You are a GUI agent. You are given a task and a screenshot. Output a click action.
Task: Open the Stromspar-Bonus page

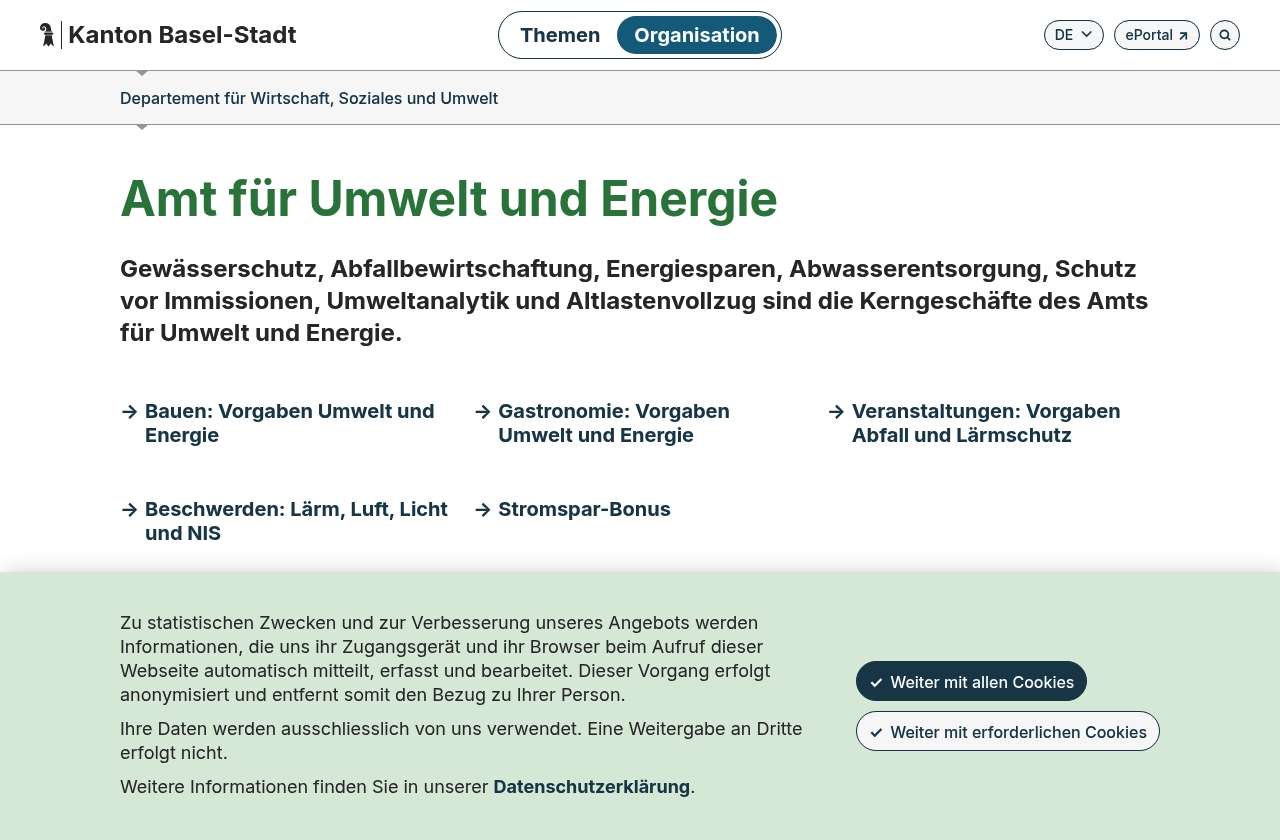(x=584, y=510)
